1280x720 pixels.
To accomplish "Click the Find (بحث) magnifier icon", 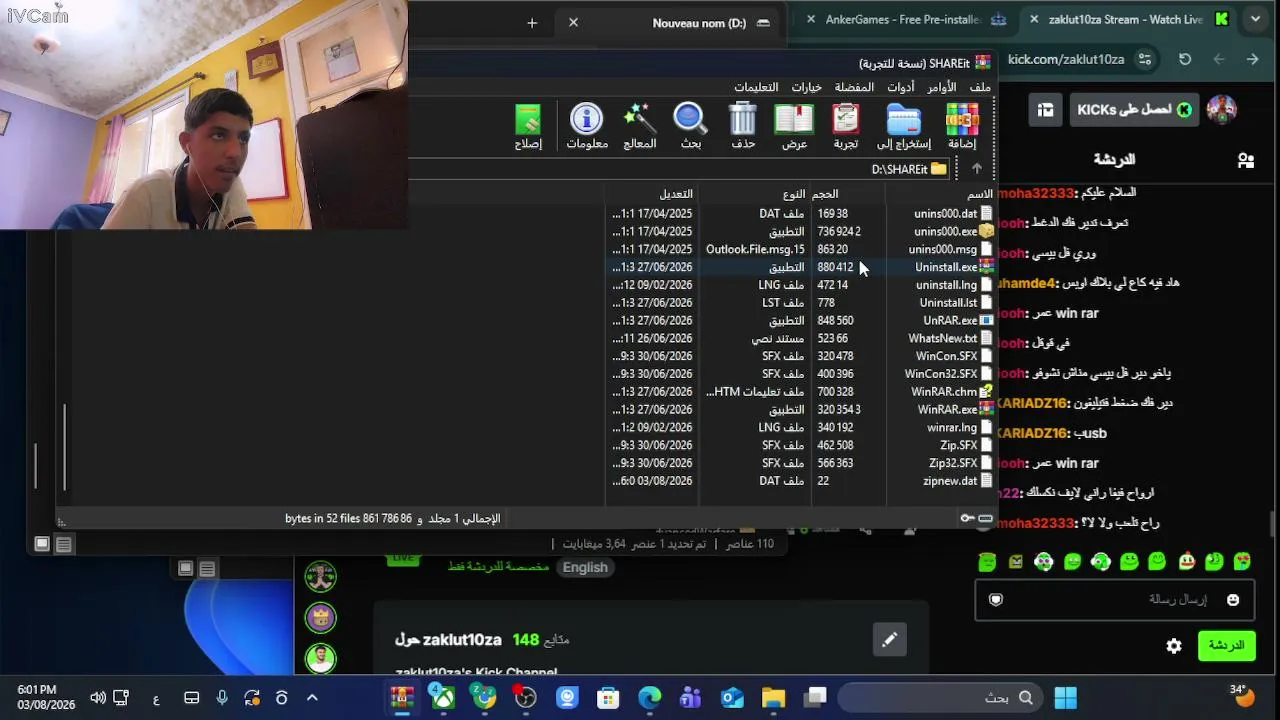I will 691,127.
